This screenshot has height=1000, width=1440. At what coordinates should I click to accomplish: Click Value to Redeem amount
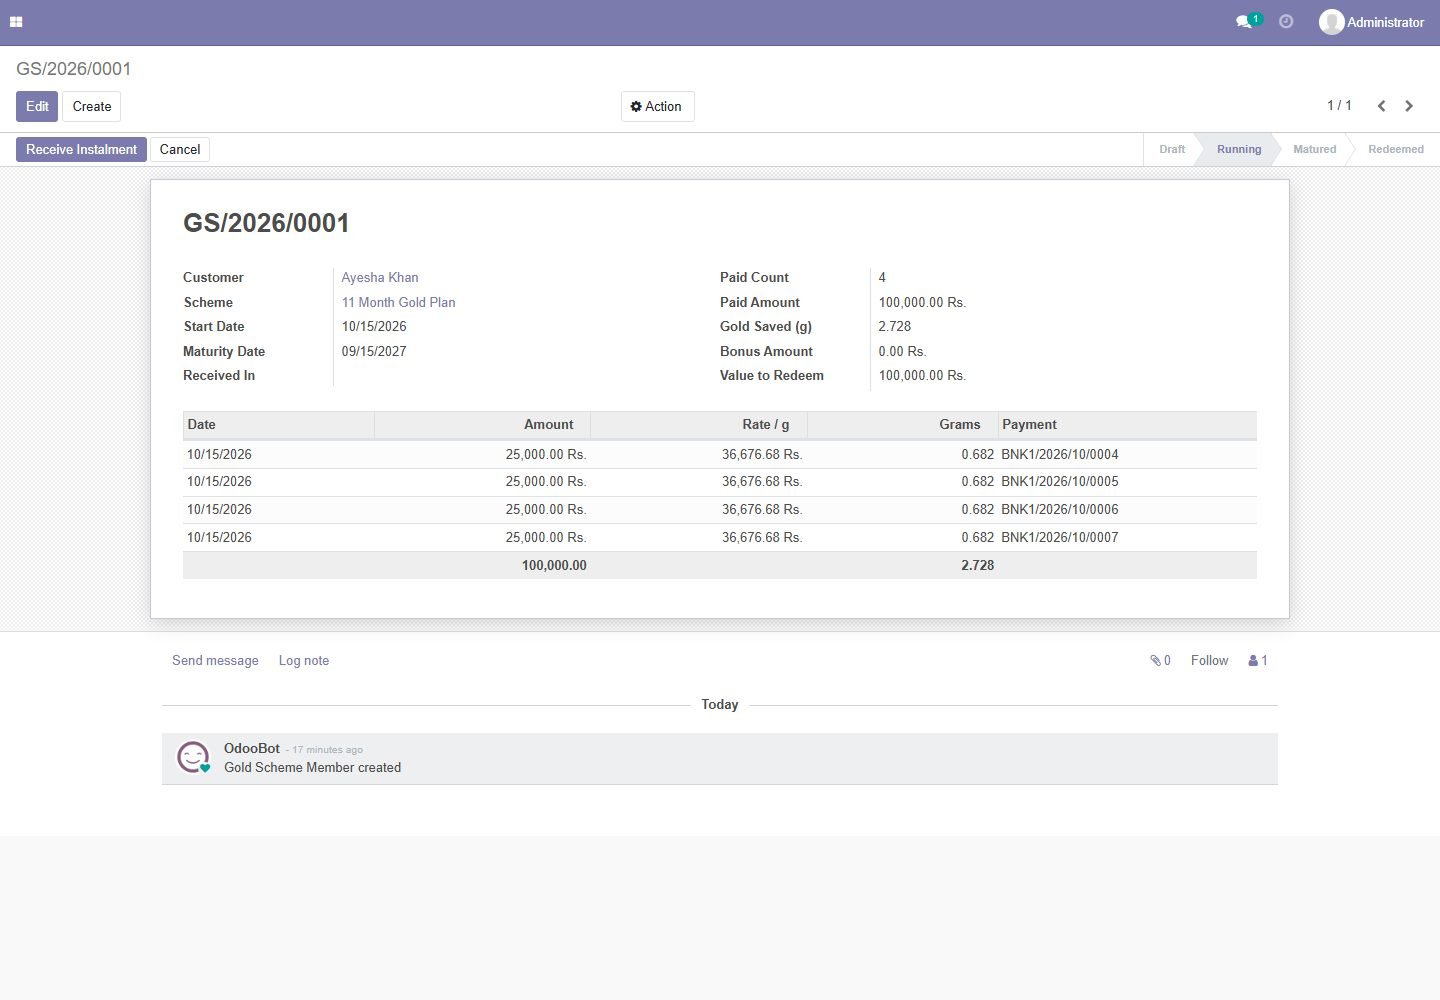coord(922,376)
